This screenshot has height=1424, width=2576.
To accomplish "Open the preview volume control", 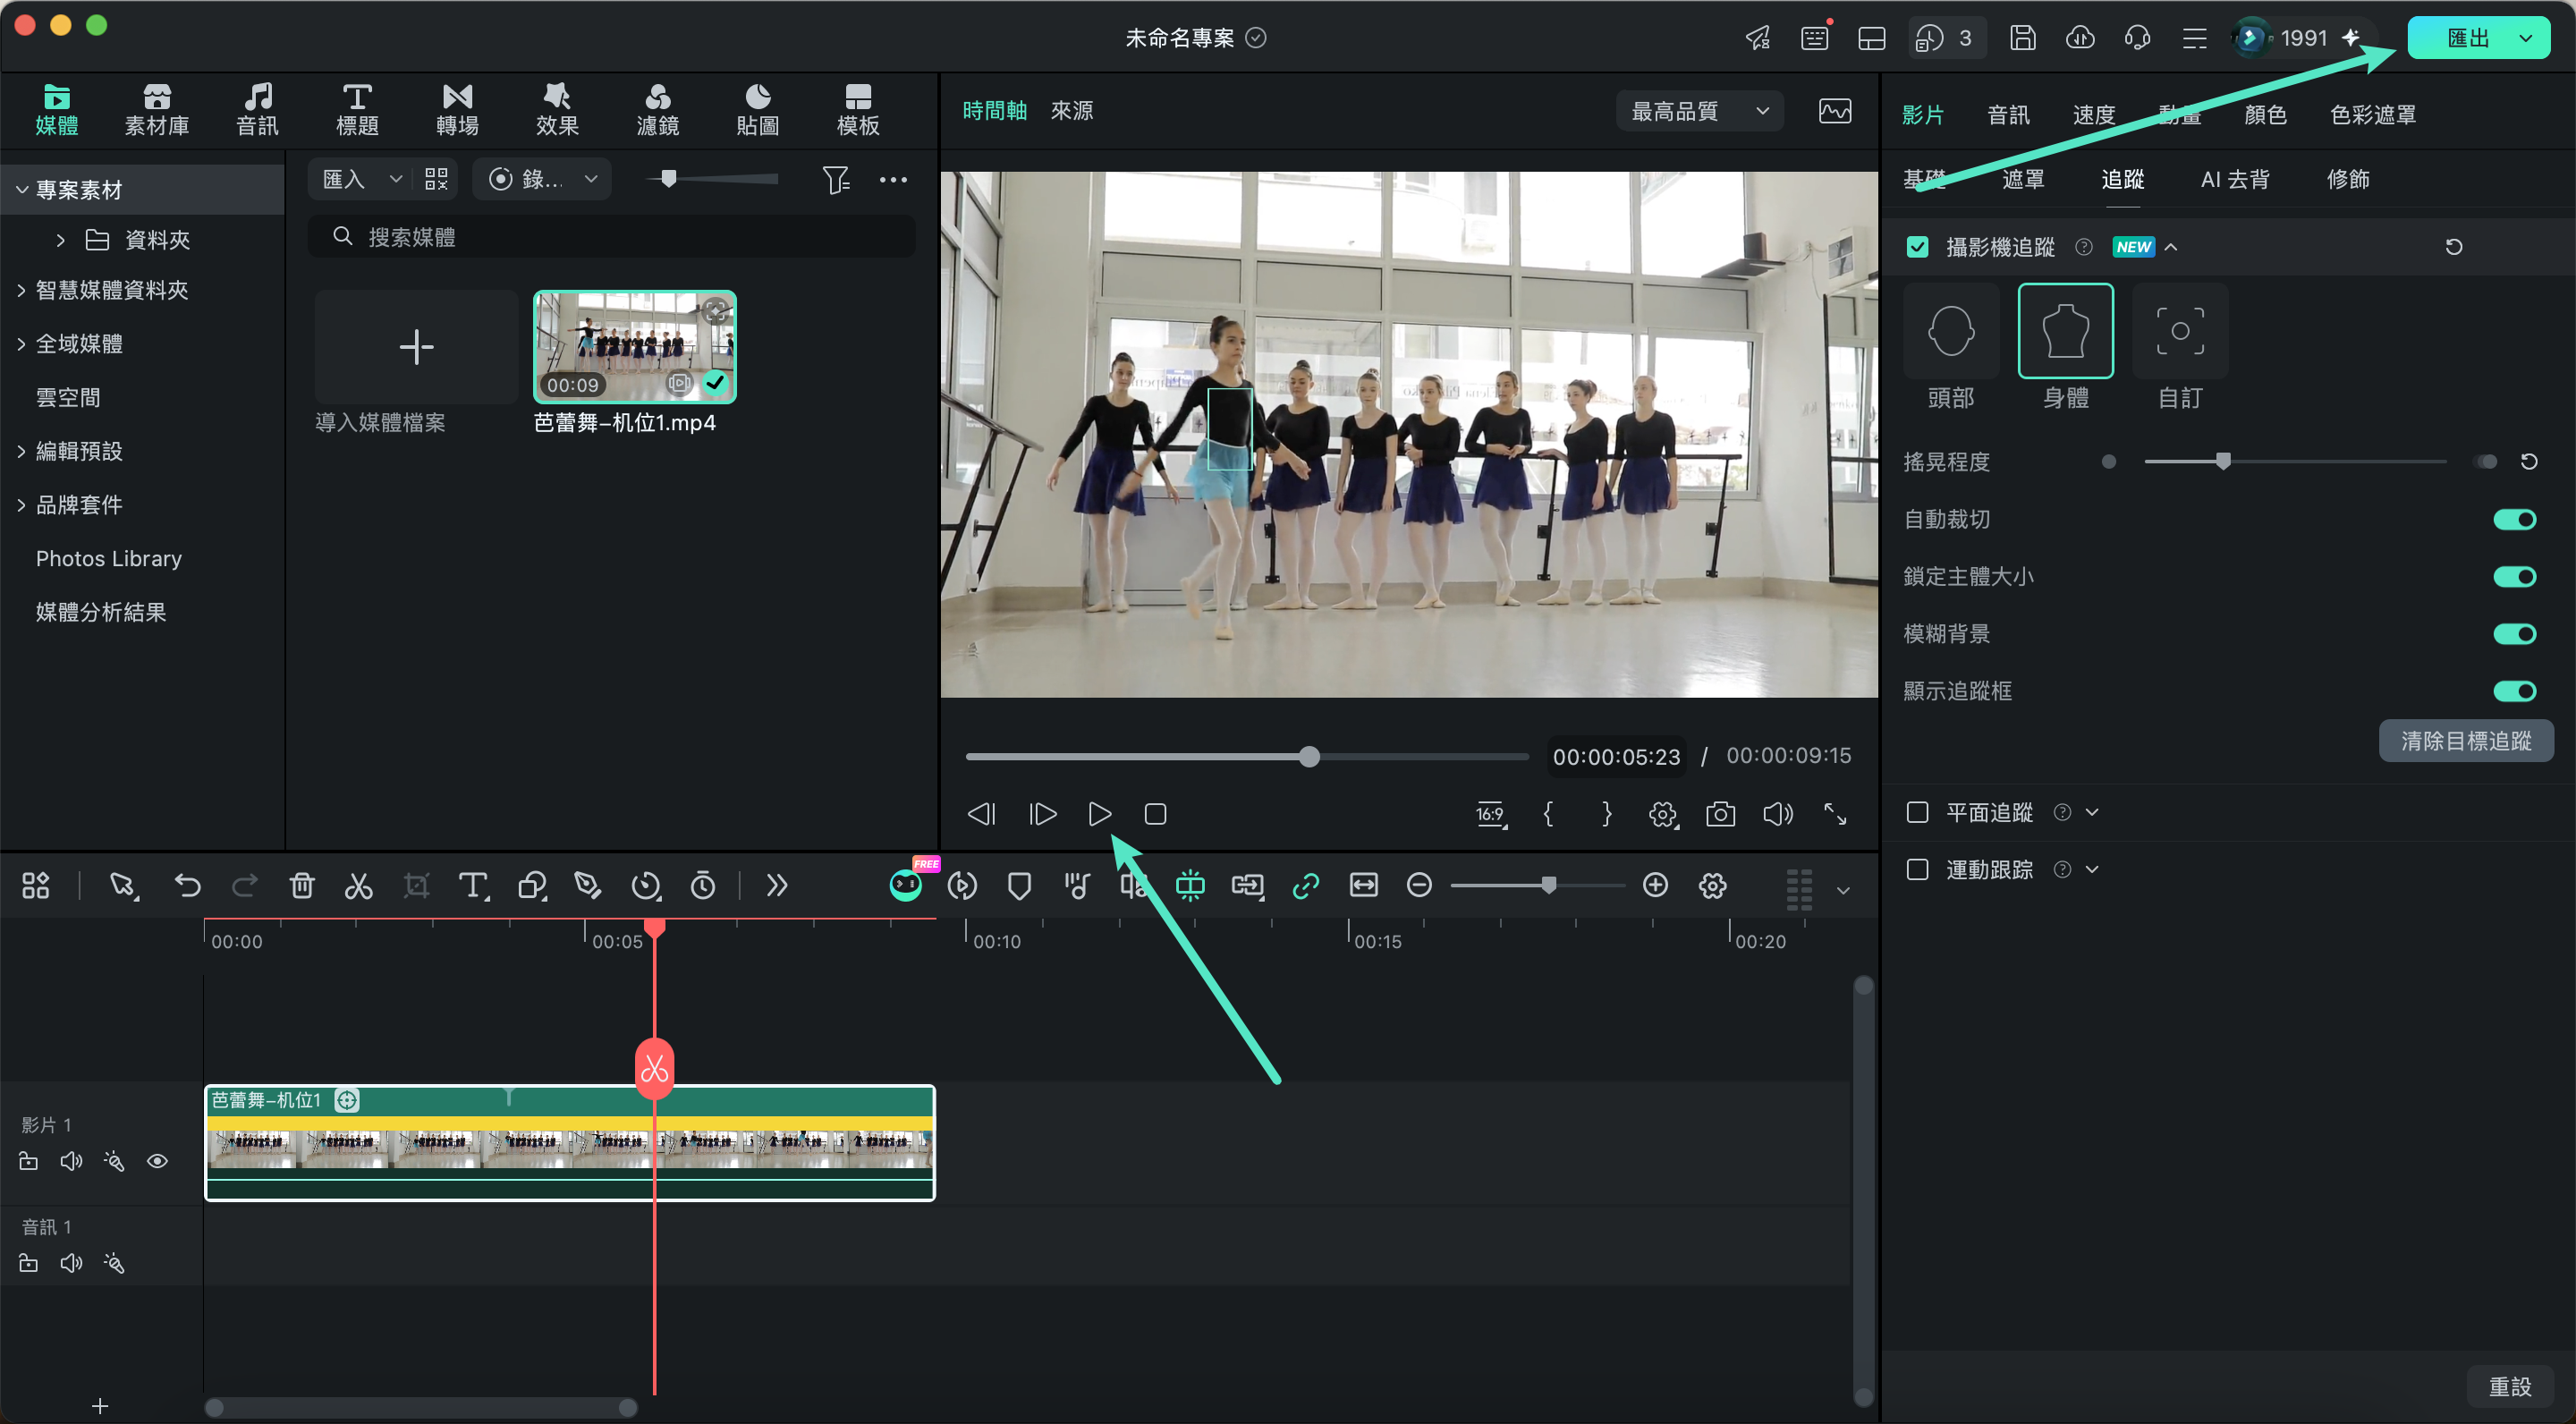I will 1778,814.
